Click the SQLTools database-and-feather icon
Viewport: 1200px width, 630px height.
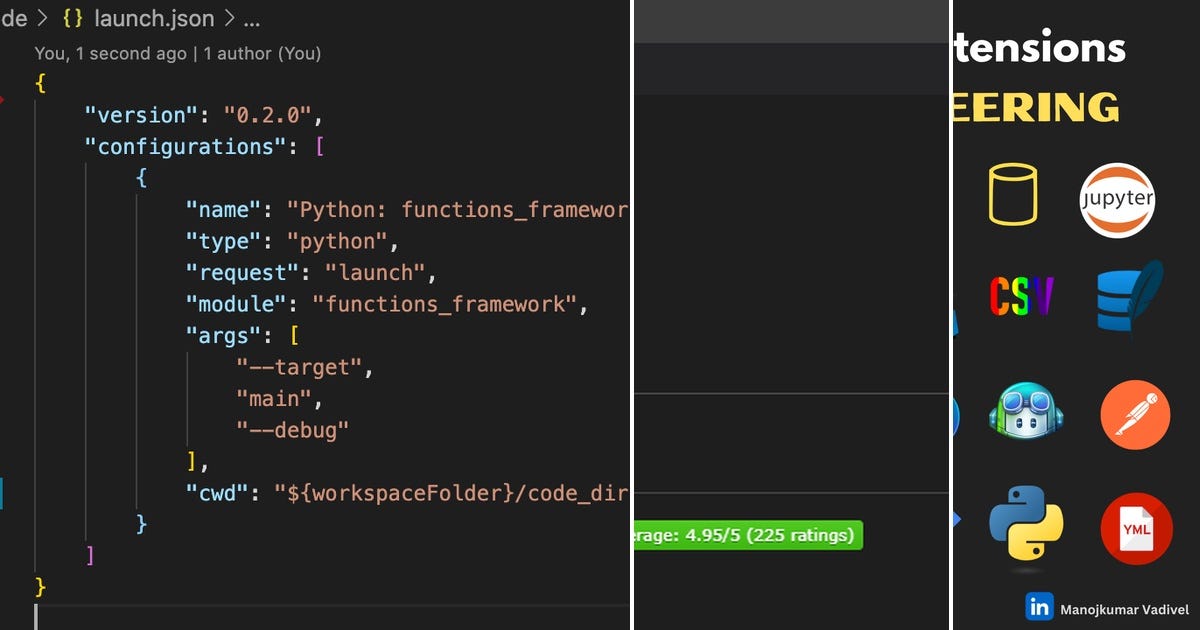click(1131, 300)
